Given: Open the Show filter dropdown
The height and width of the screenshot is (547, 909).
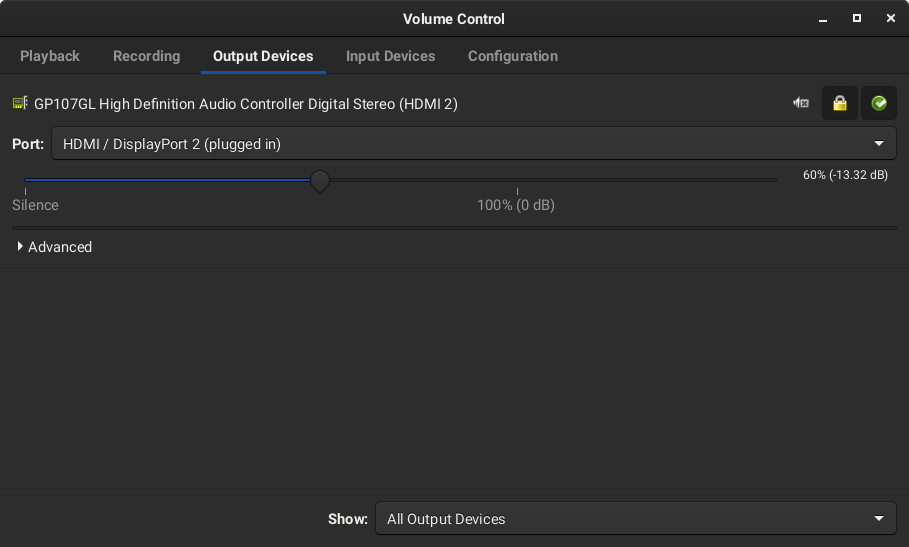Looking at the screenshot, I should (x=636, y=519).
